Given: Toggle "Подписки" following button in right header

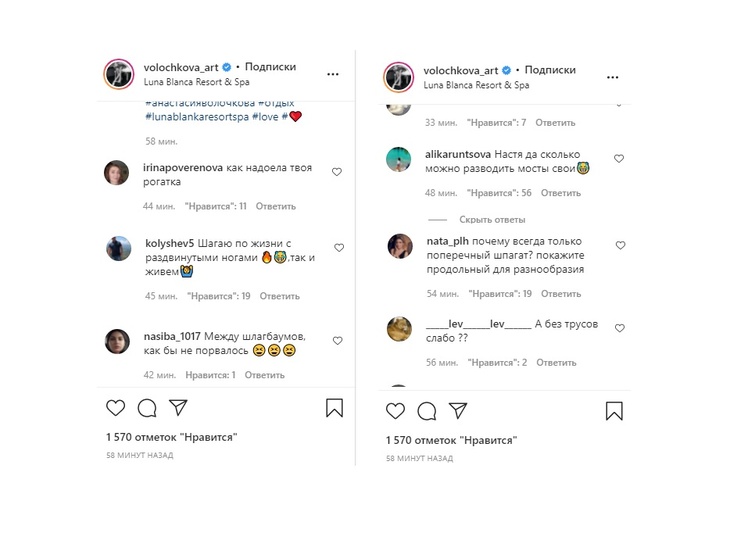Looking at the screenshot, I should pyautogui.click(x=550, y=70).
